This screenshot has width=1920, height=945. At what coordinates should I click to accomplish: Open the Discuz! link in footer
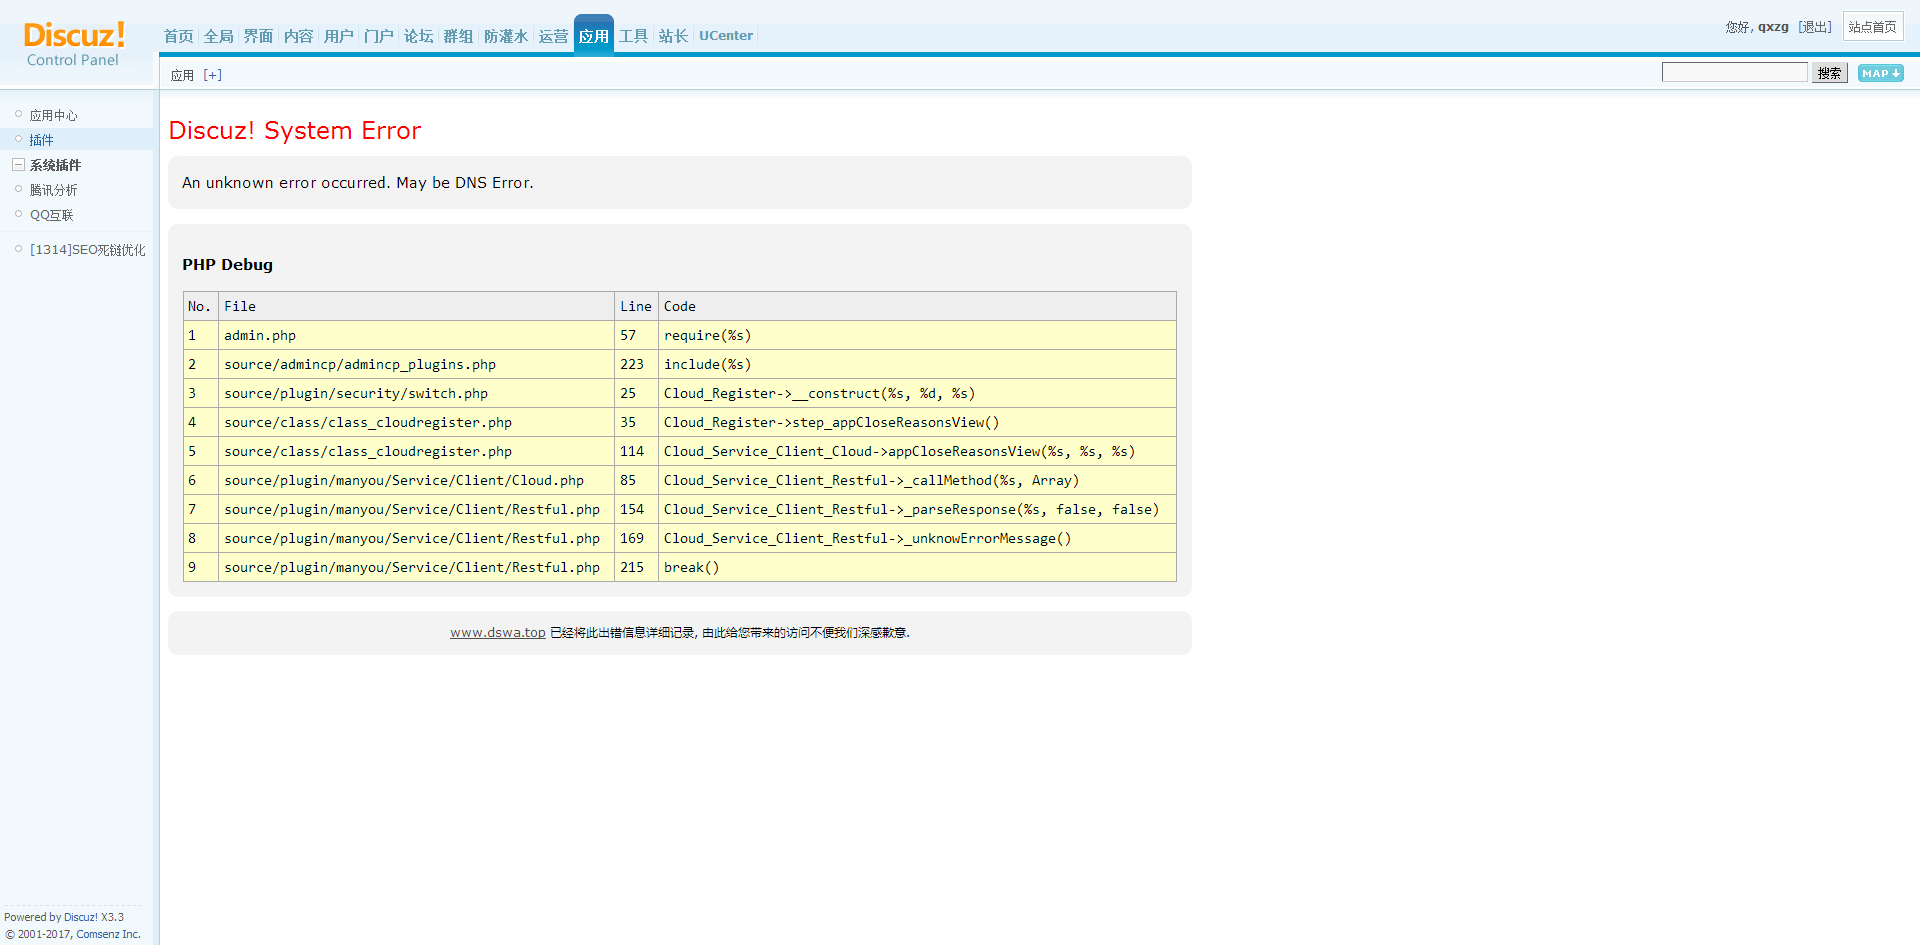click(81, 917)
